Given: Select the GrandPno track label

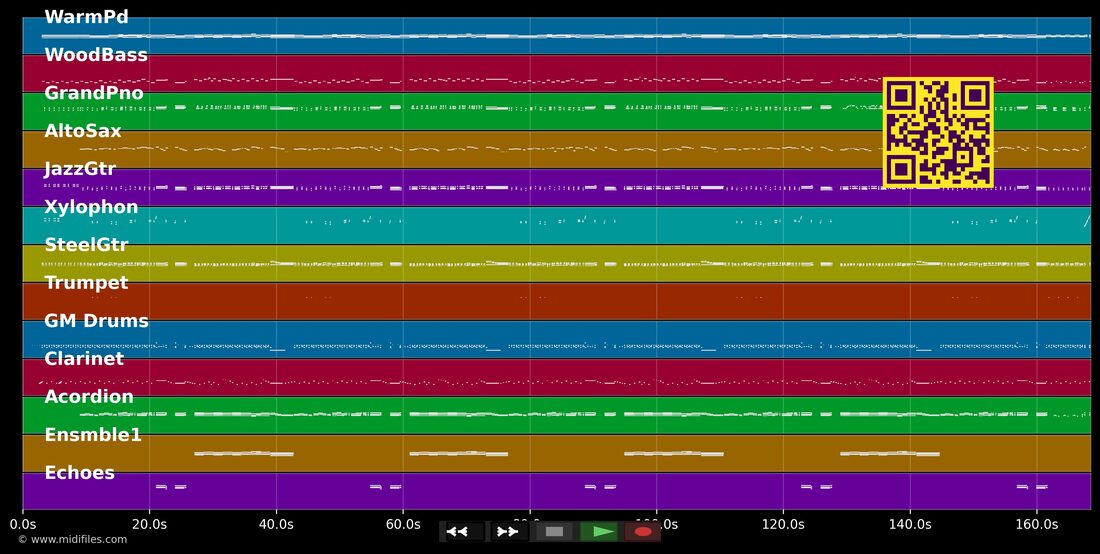Looking at the screenshot, I should tap(94, 93).
